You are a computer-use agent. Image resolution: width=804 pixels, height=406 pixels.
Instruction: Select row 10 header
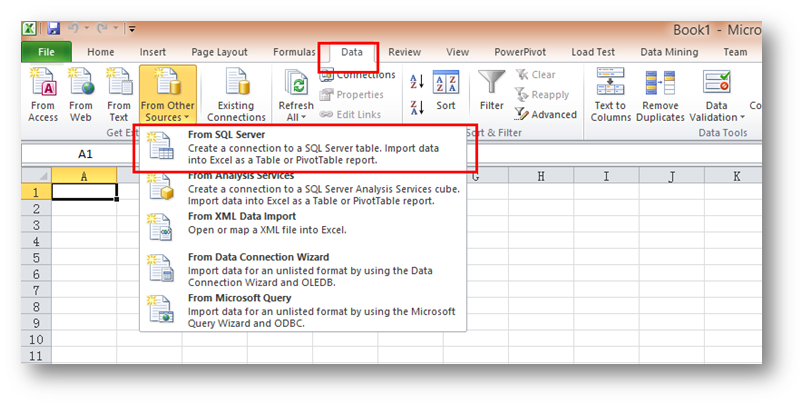point(36,339)
